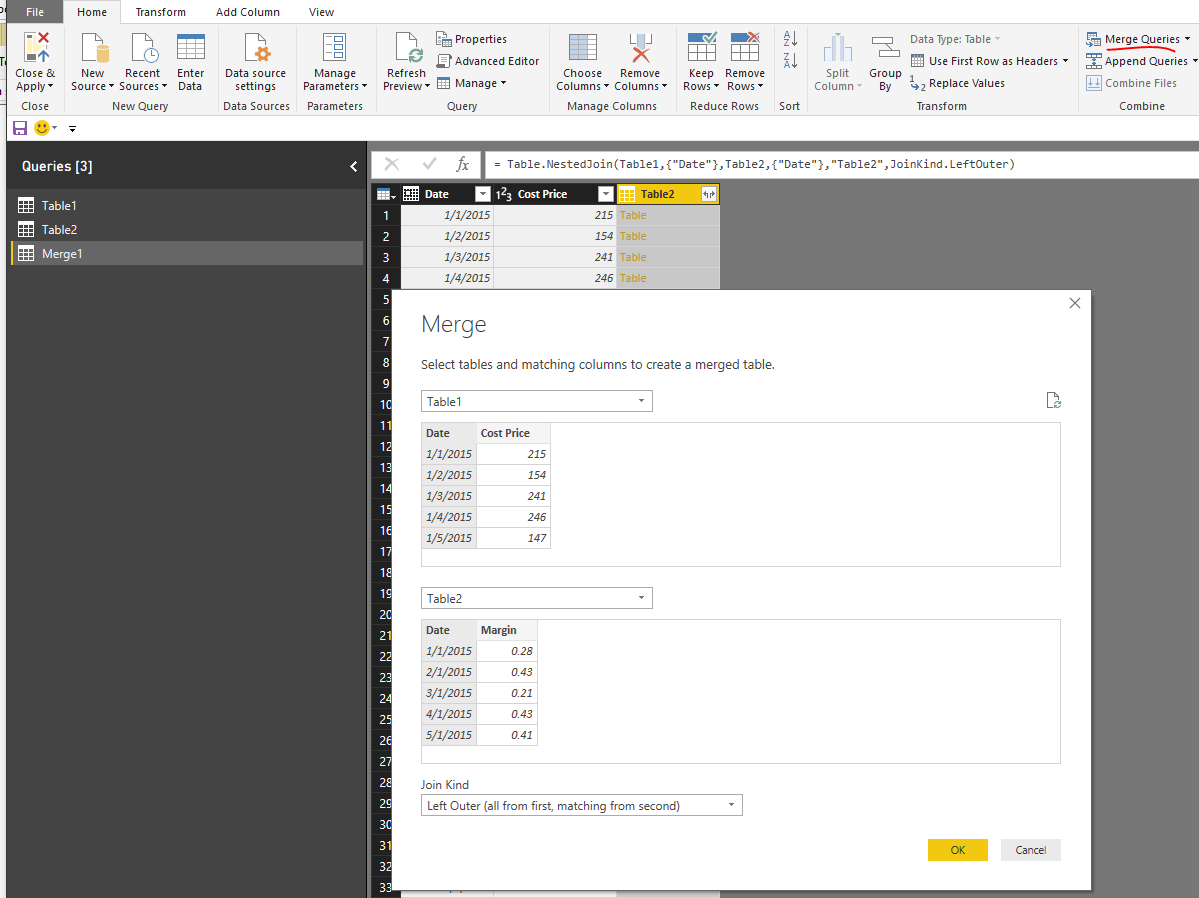The width and height of the screenshot is (1199, 898).
Task: Cancel formula edit with X icon
Action: click(392, 164)
